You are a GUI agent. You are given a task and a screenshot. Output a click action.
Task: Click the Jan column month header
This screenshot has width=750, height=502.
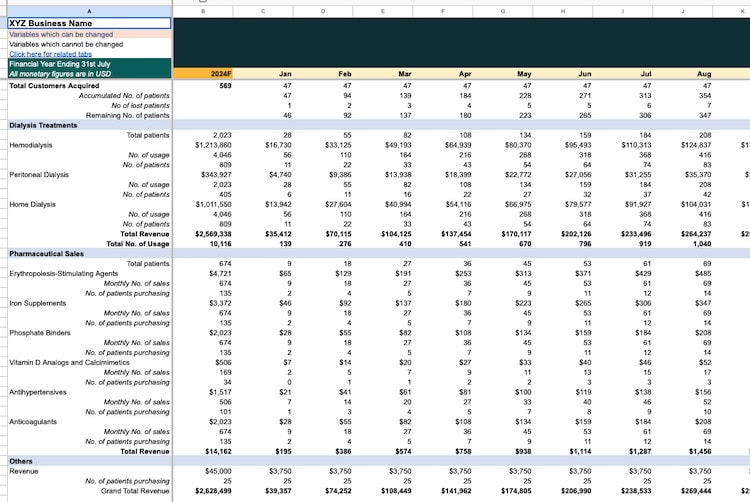pyautogui.click(x=285, y=74)
